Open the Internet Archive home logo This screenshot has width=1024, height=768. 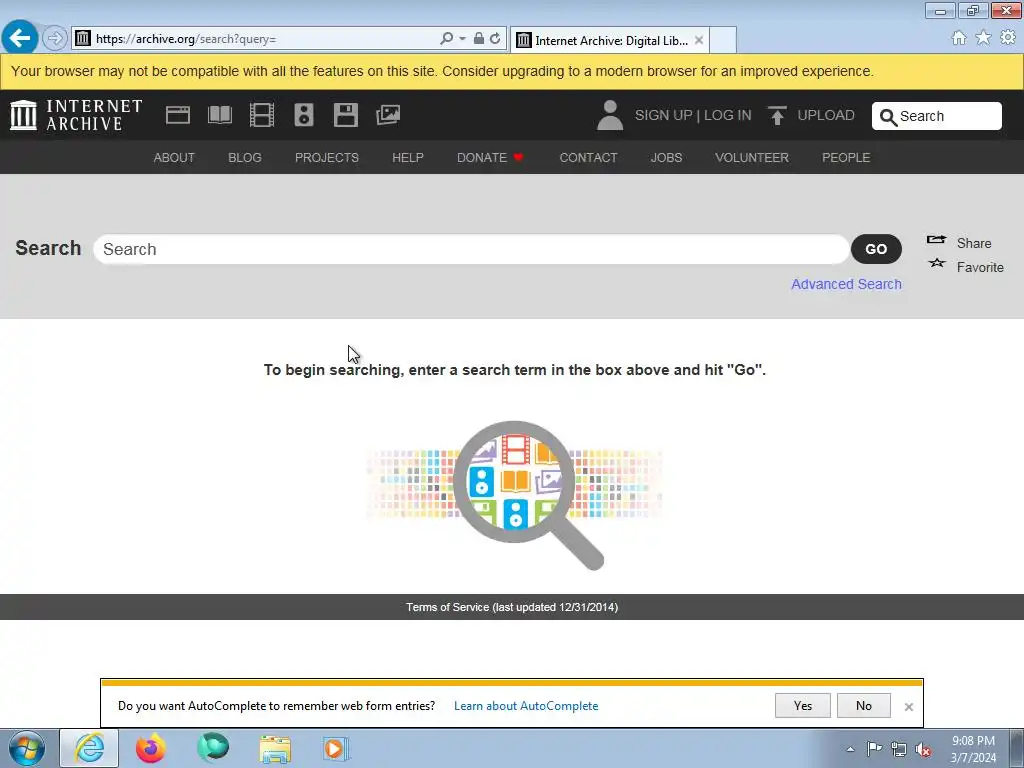76,115
